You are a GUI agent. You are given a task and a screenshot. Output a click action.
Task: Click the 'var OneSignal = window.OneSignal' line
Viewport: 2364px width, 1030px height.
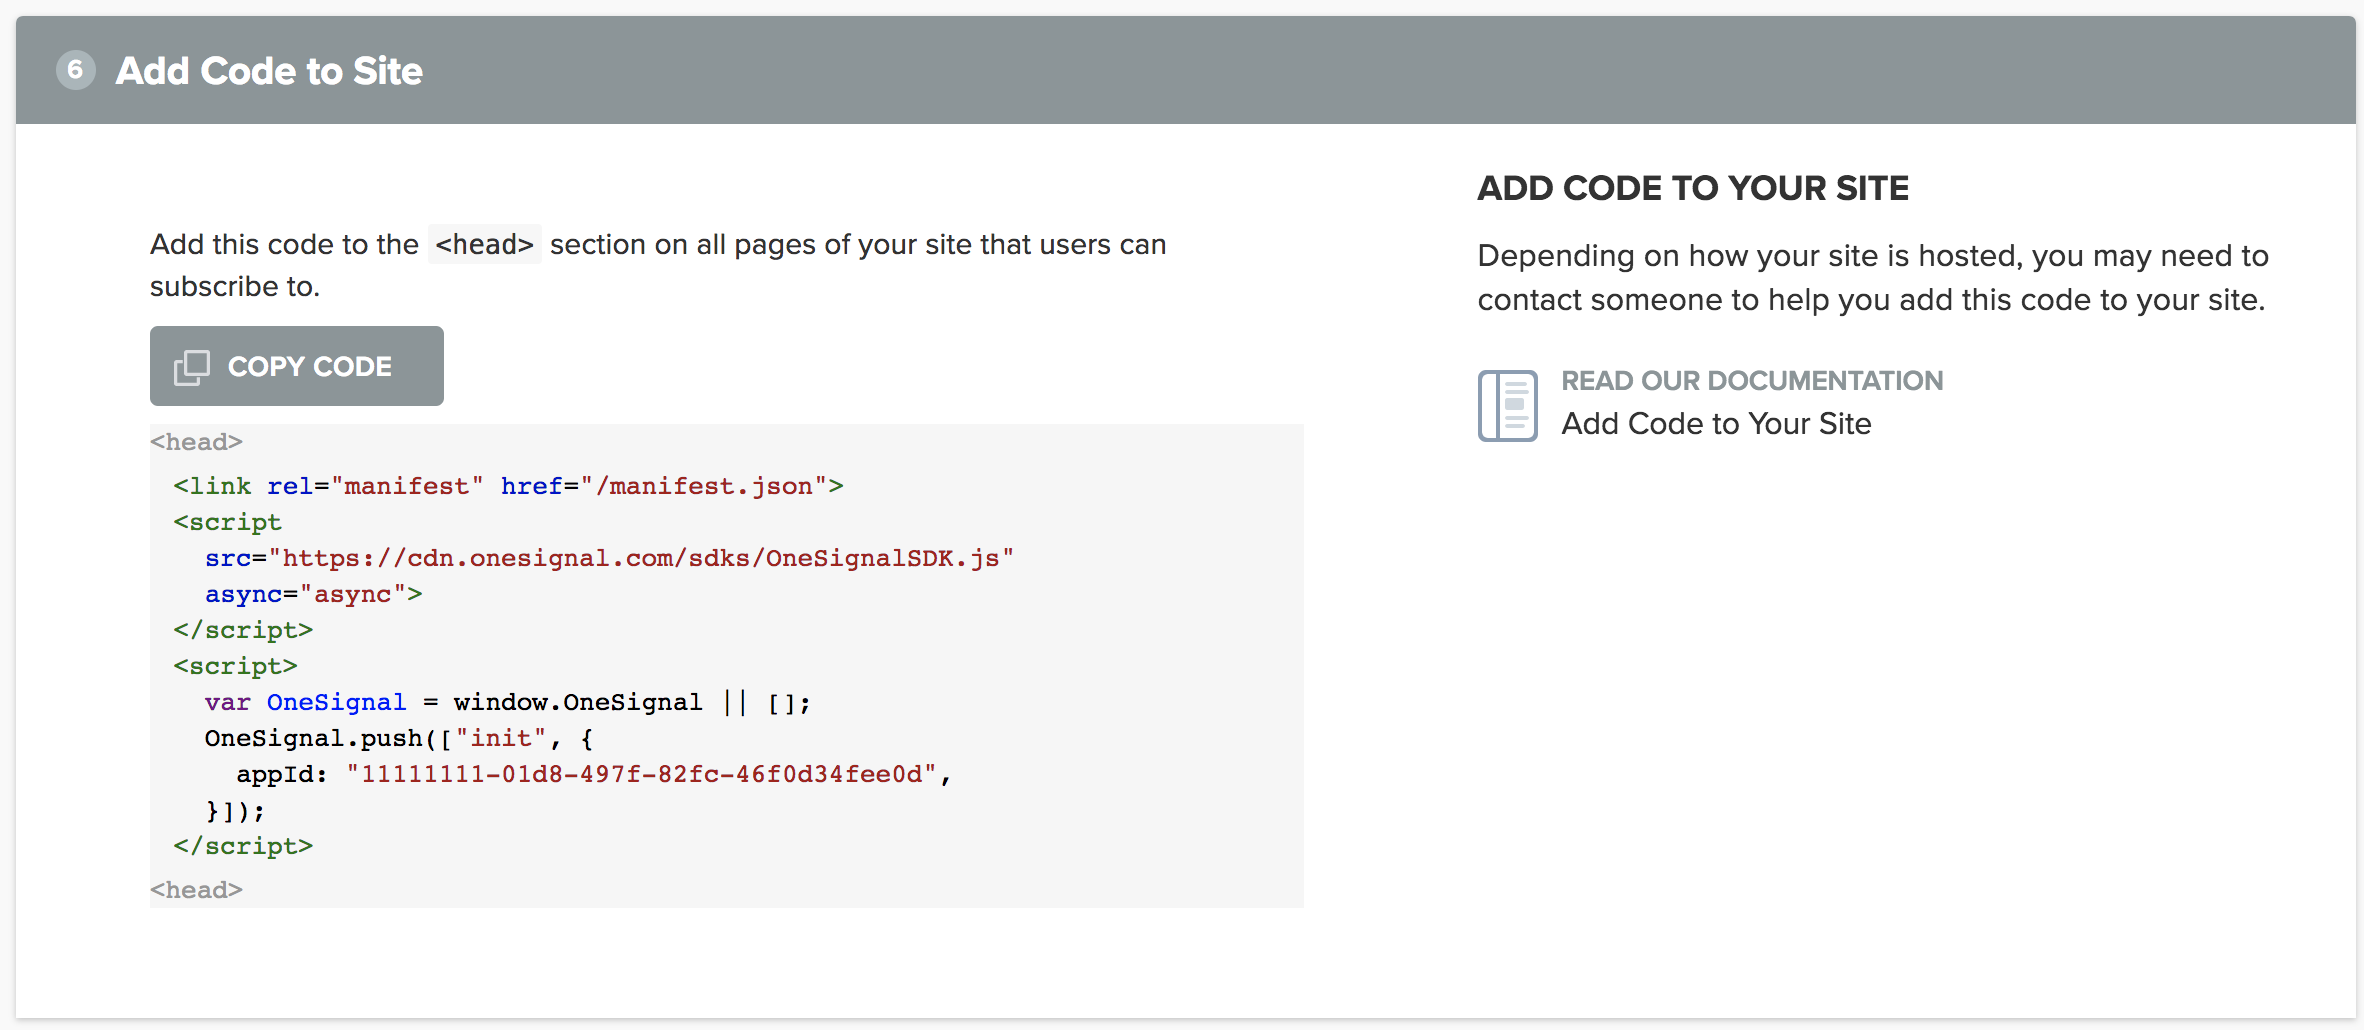point(508,703)
